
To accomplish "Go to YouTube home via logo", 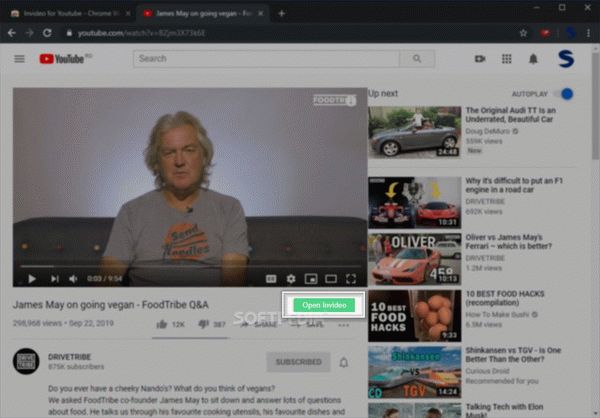I will point(62,59).
